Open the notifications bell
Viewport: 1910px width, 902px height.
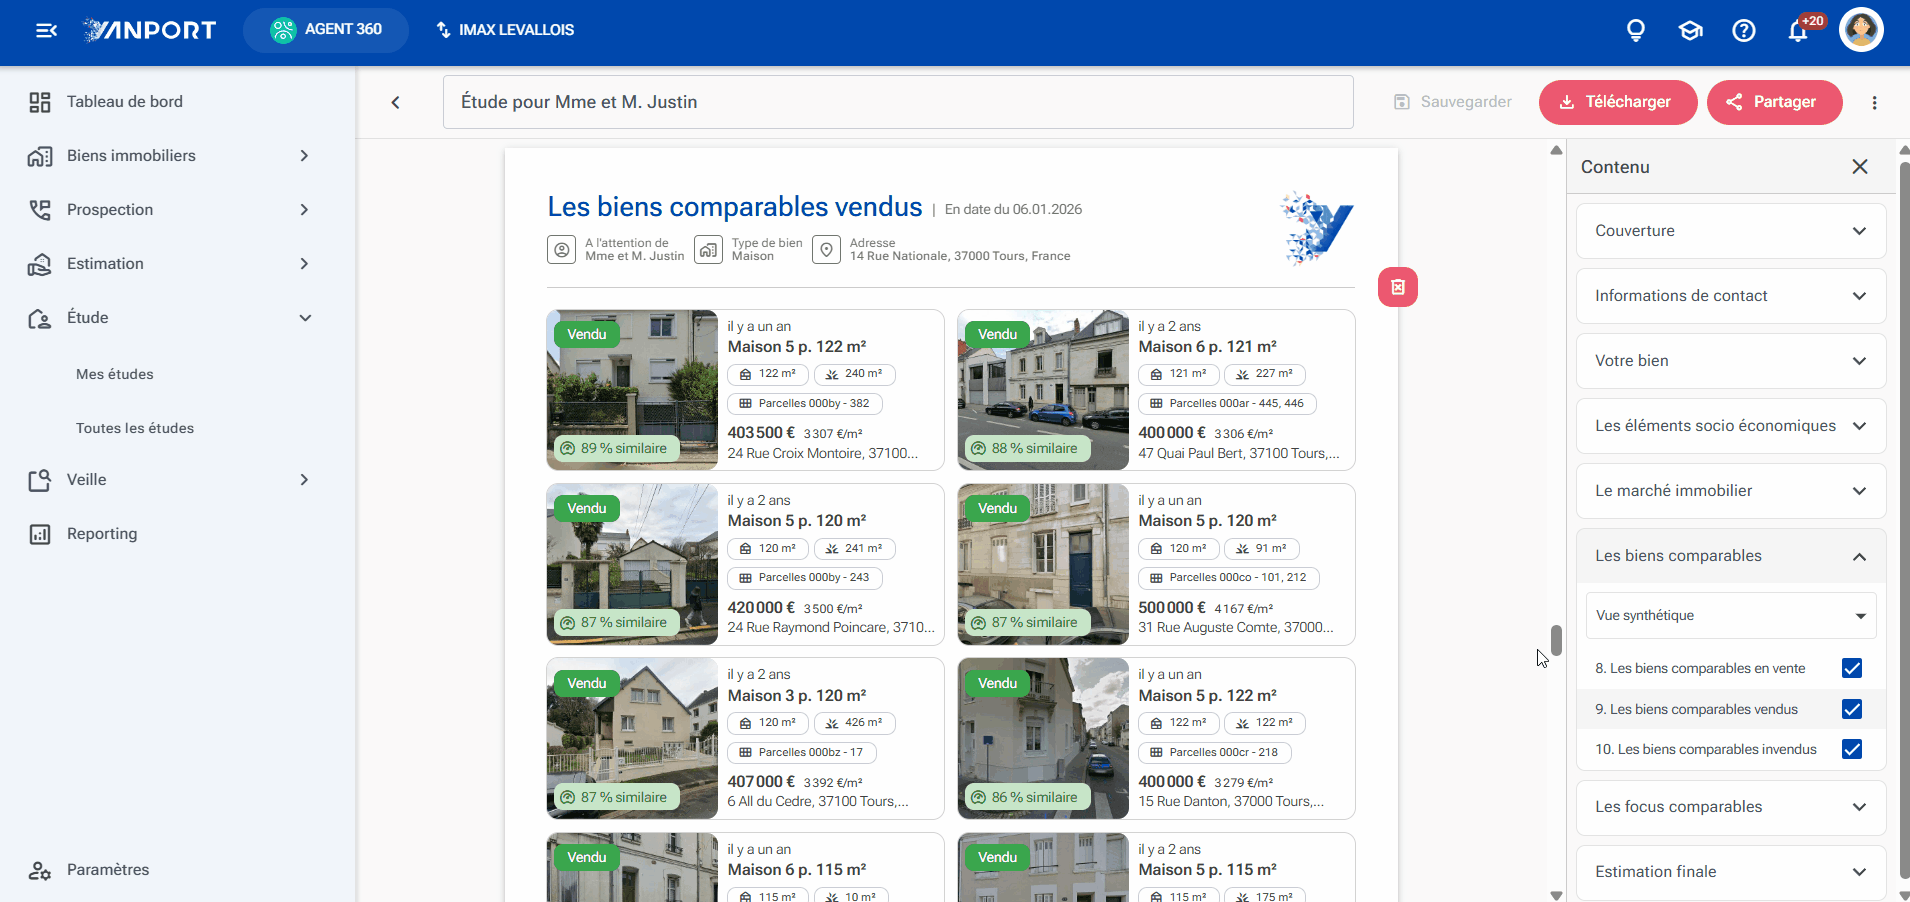coord(1798,31)
